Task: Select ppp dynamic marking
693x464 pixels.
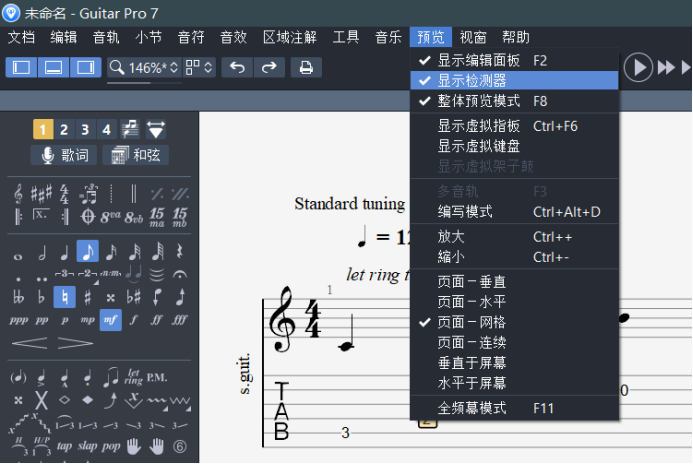Action: pos(18,320)
